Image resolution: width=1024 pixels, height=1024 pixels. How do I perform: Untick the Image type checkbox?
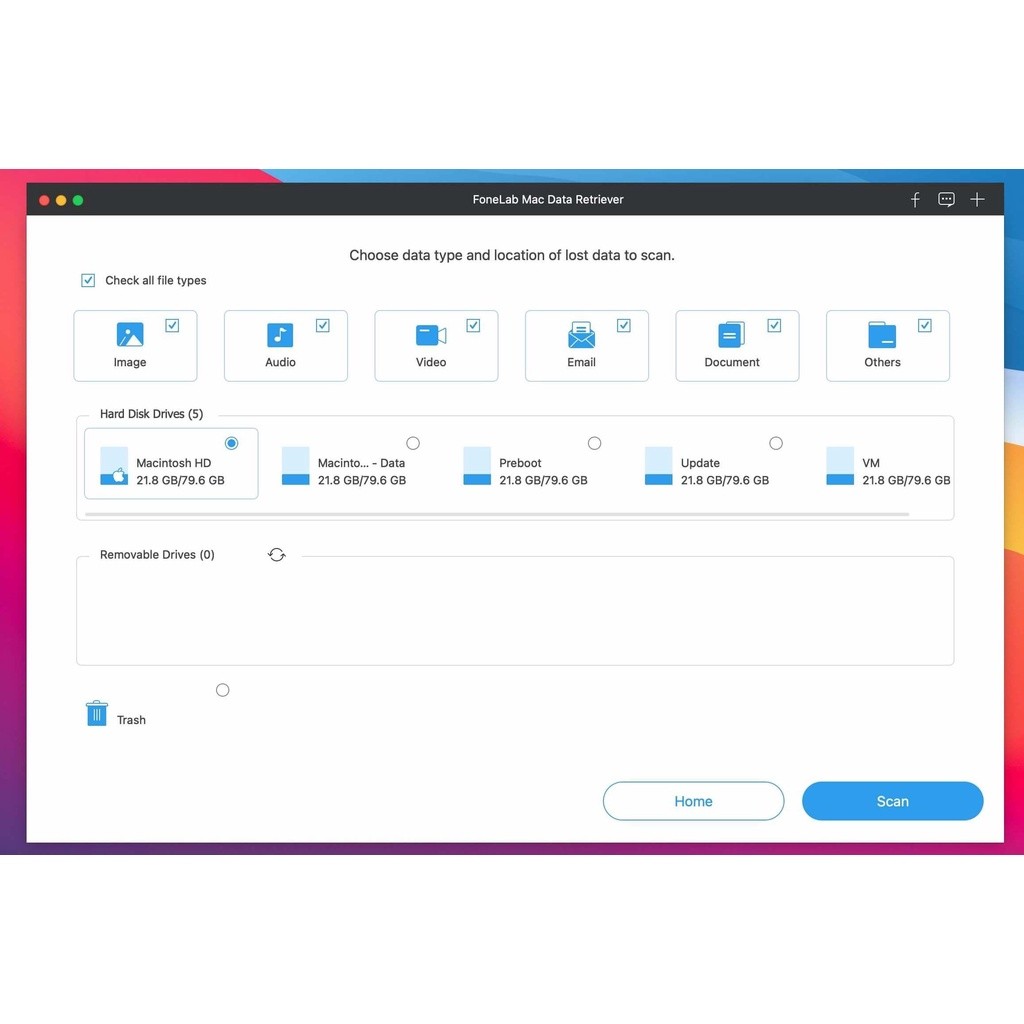[x=172, y=325]
